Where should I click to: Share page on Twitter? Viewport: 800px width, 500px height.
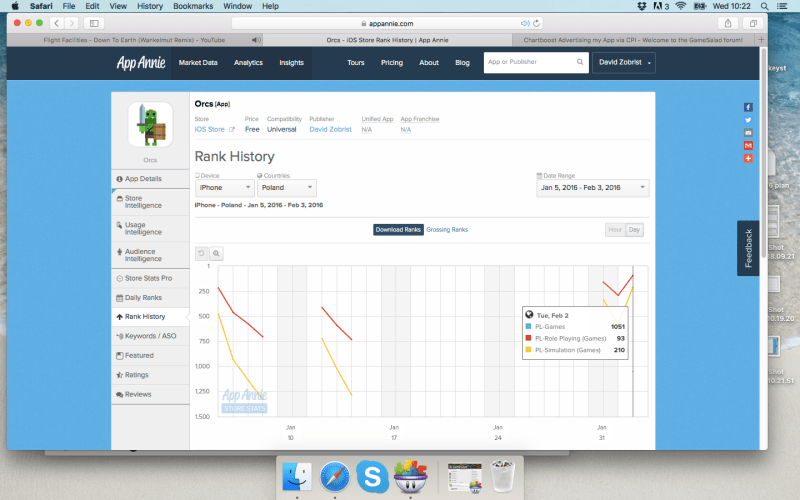748,120
